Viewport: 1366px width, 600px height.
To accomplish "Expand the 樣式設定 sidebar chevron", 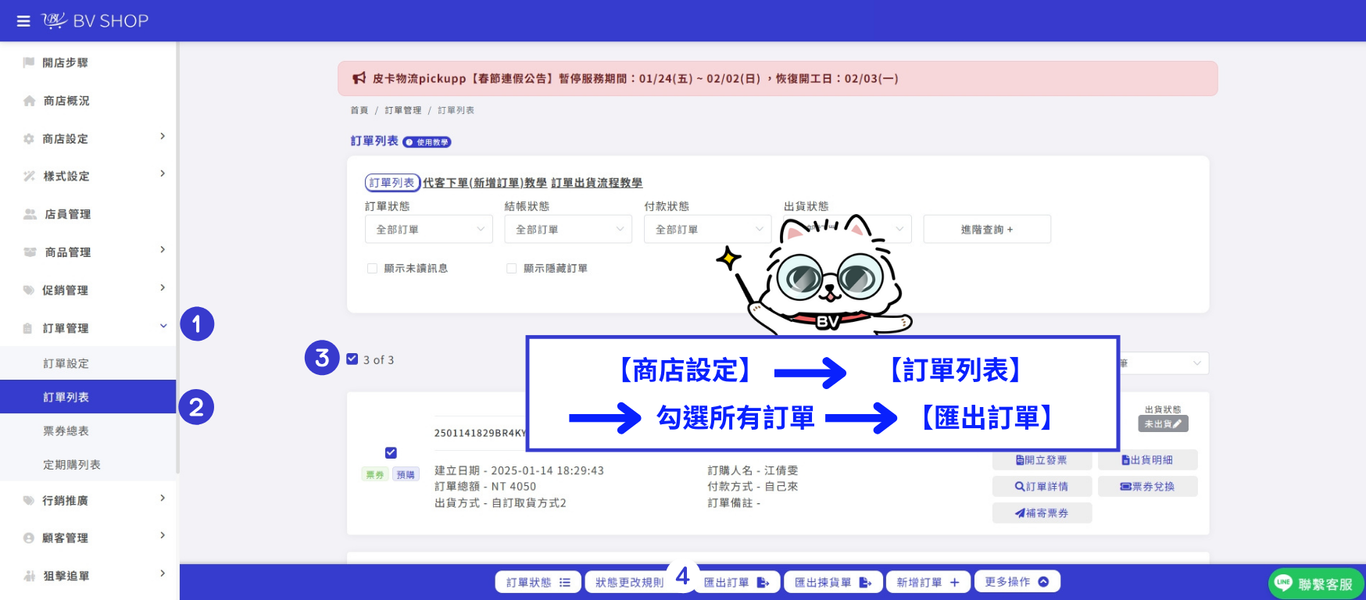I will (x=162, y=174).
